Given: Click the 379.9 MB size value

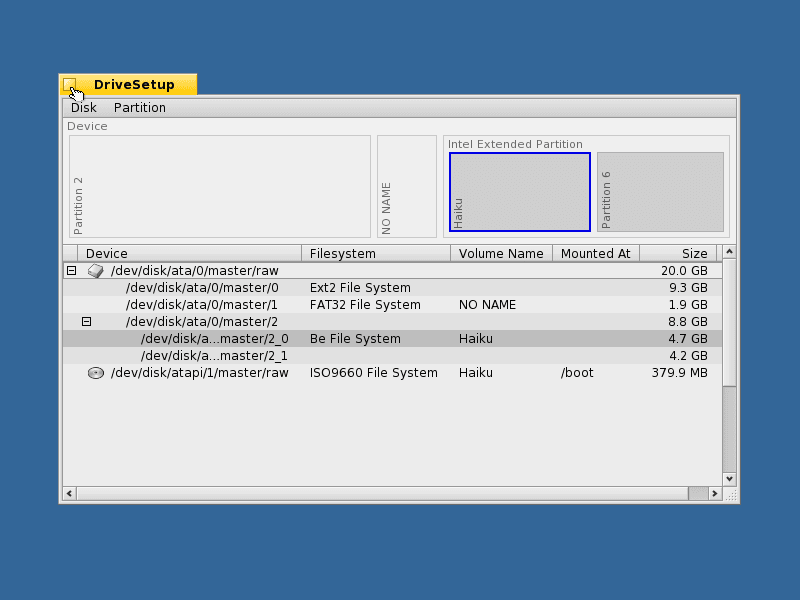Looking at the screenshot, I should [680, 373].
